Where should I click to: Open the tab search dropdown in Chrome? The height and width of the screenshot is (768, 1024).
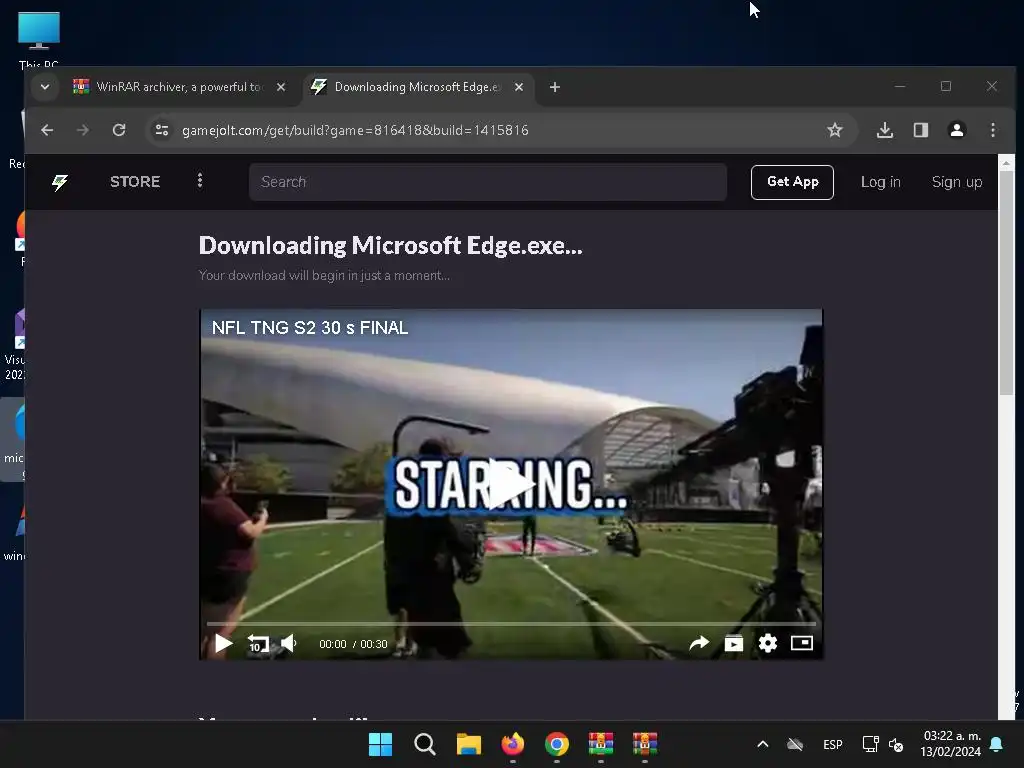44,87
